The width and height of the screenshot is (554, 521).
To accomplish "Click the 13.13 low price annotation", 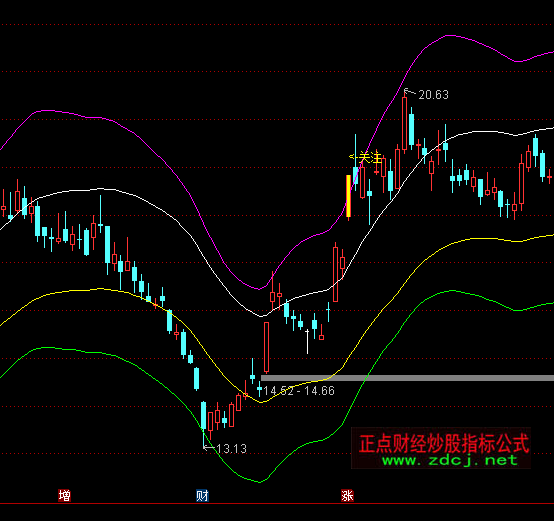I will pos(231,449).
